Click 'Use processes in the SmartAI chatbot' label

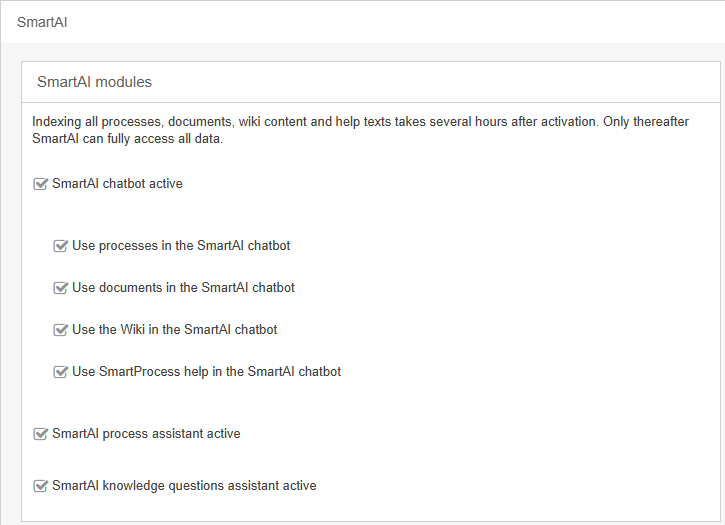181,246
